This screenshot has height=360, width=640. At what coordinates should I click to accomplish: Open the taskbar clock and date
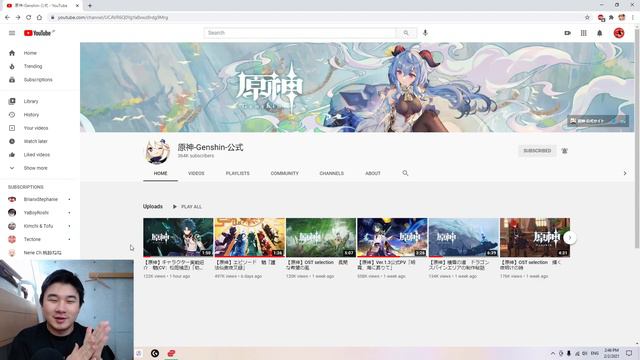[611, 353]
